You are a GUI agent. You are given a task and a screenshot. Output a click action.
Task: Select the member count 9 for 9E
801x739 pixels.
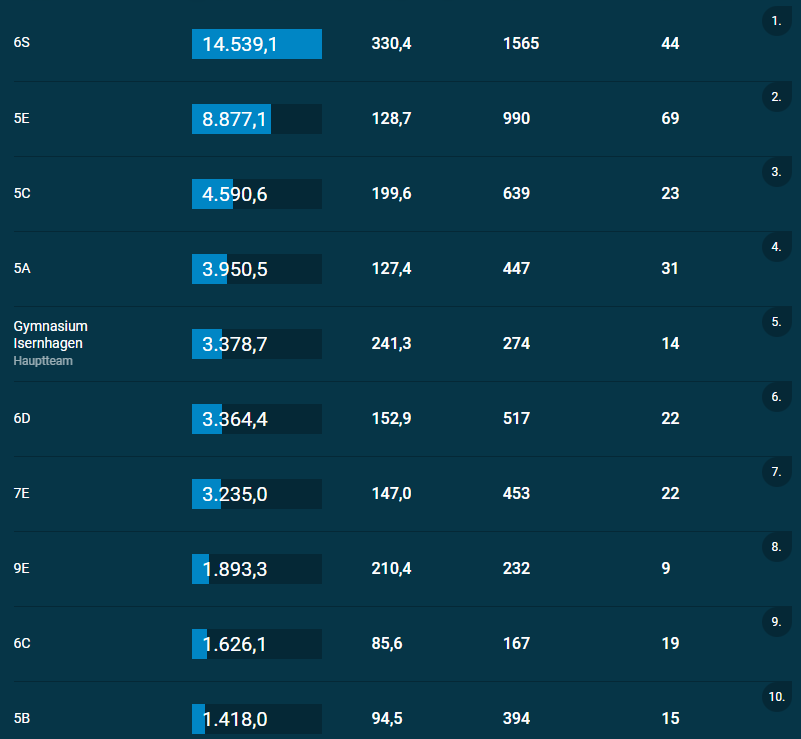tap(666, 568)
